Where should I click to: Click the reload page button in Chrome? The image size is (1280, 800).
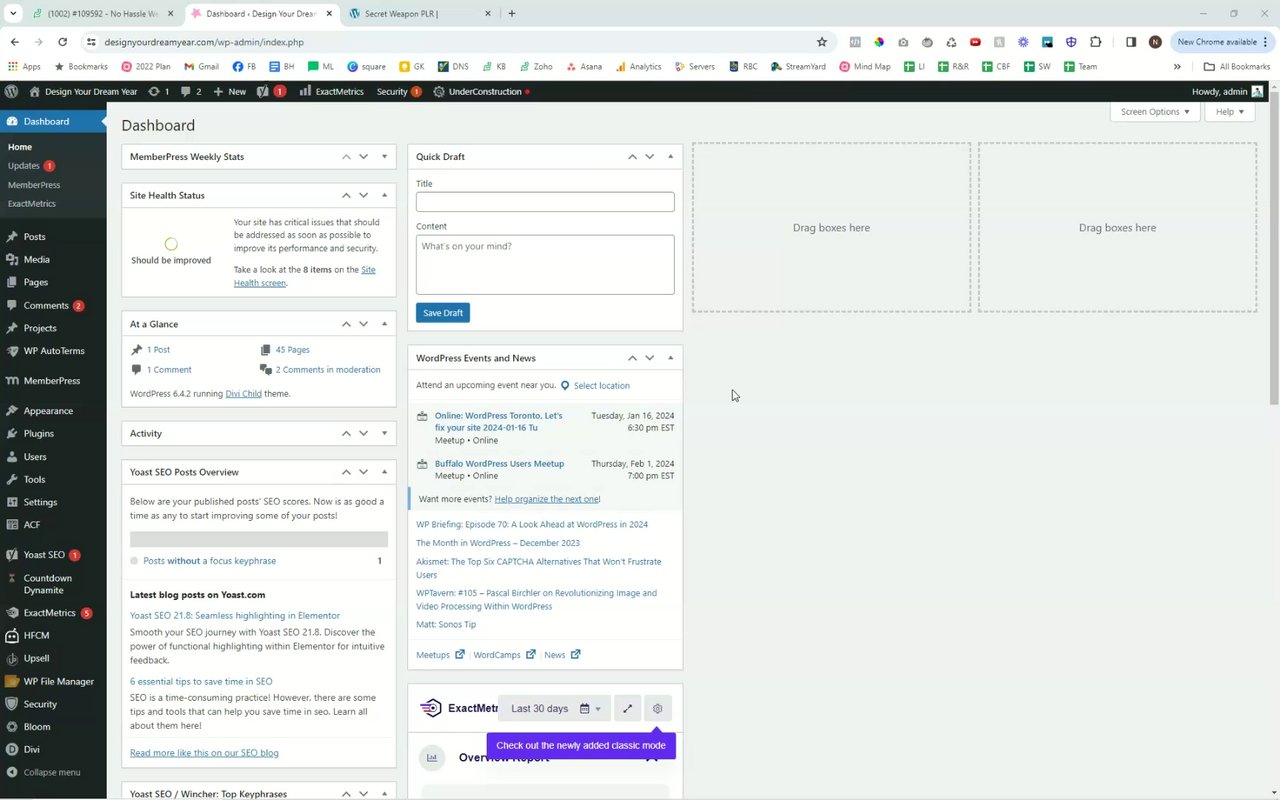pos(62,42)
